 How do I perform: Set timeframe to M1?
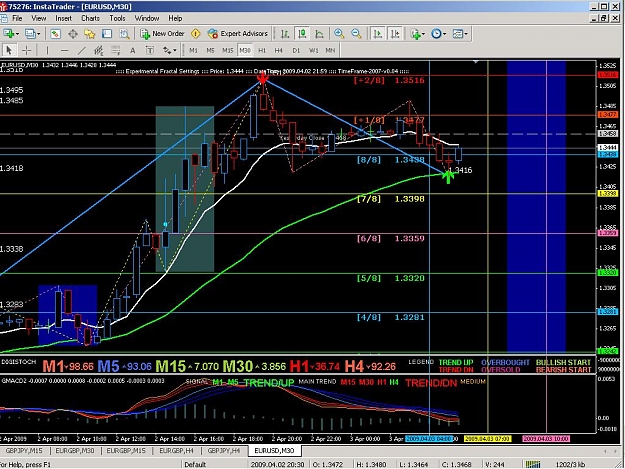tap(193, 51)
